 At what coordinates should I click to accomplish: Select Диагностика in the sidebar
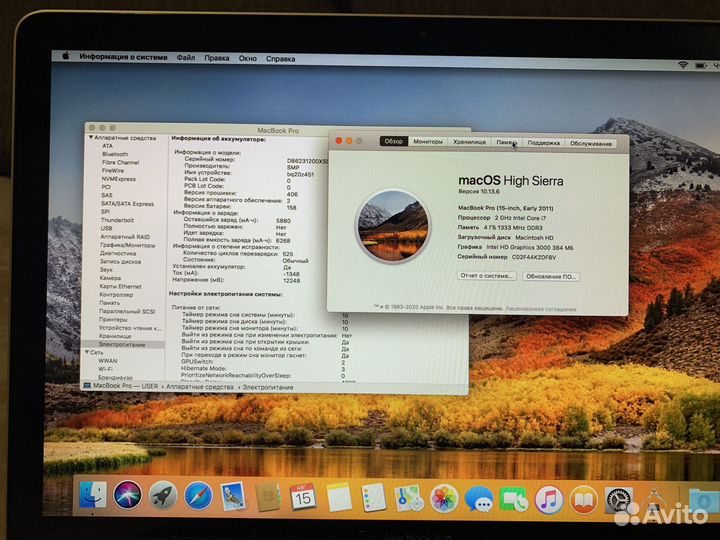[118, 253]
